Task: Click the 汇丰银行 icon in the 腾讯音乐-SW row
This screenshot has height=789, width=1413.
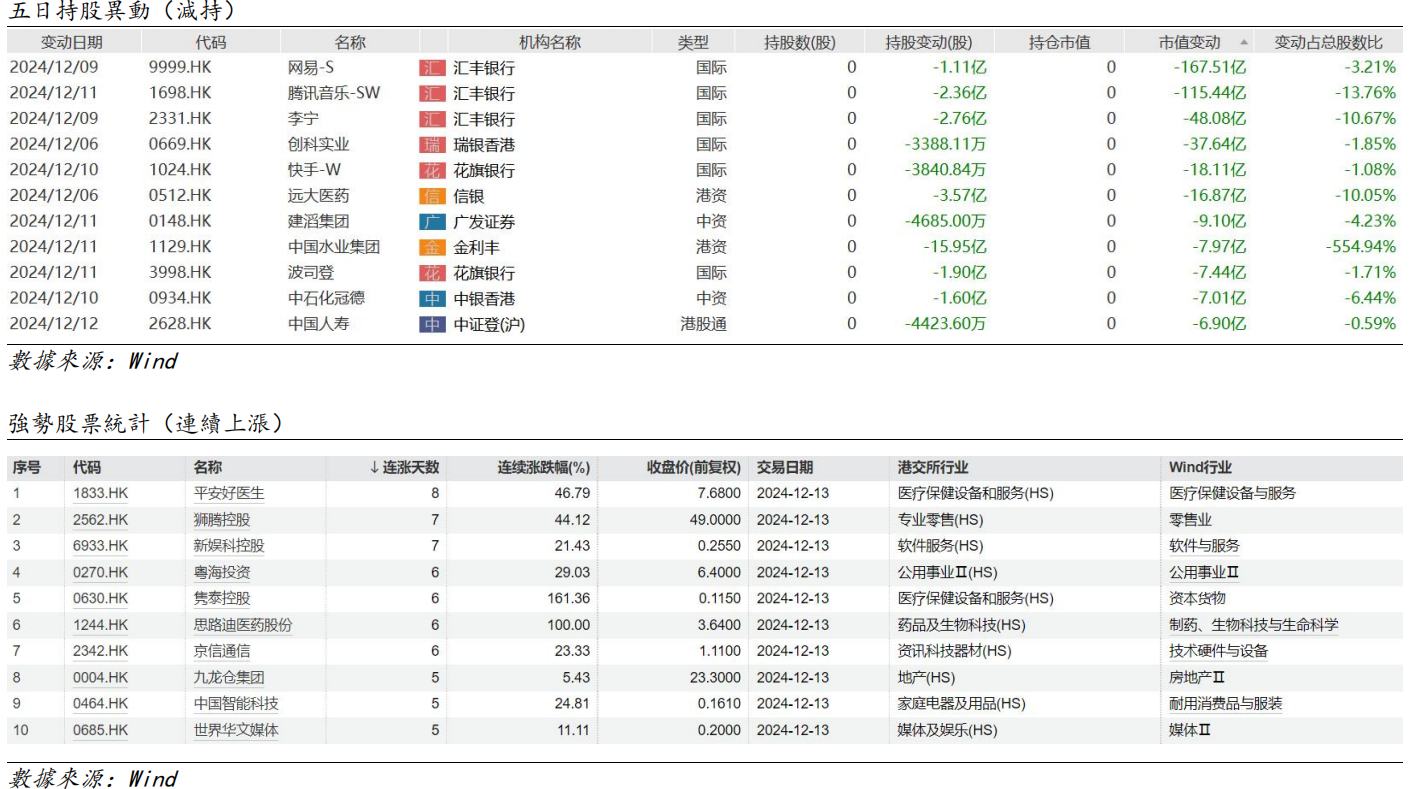Action: pyautogui.click(x=432, y=93)
